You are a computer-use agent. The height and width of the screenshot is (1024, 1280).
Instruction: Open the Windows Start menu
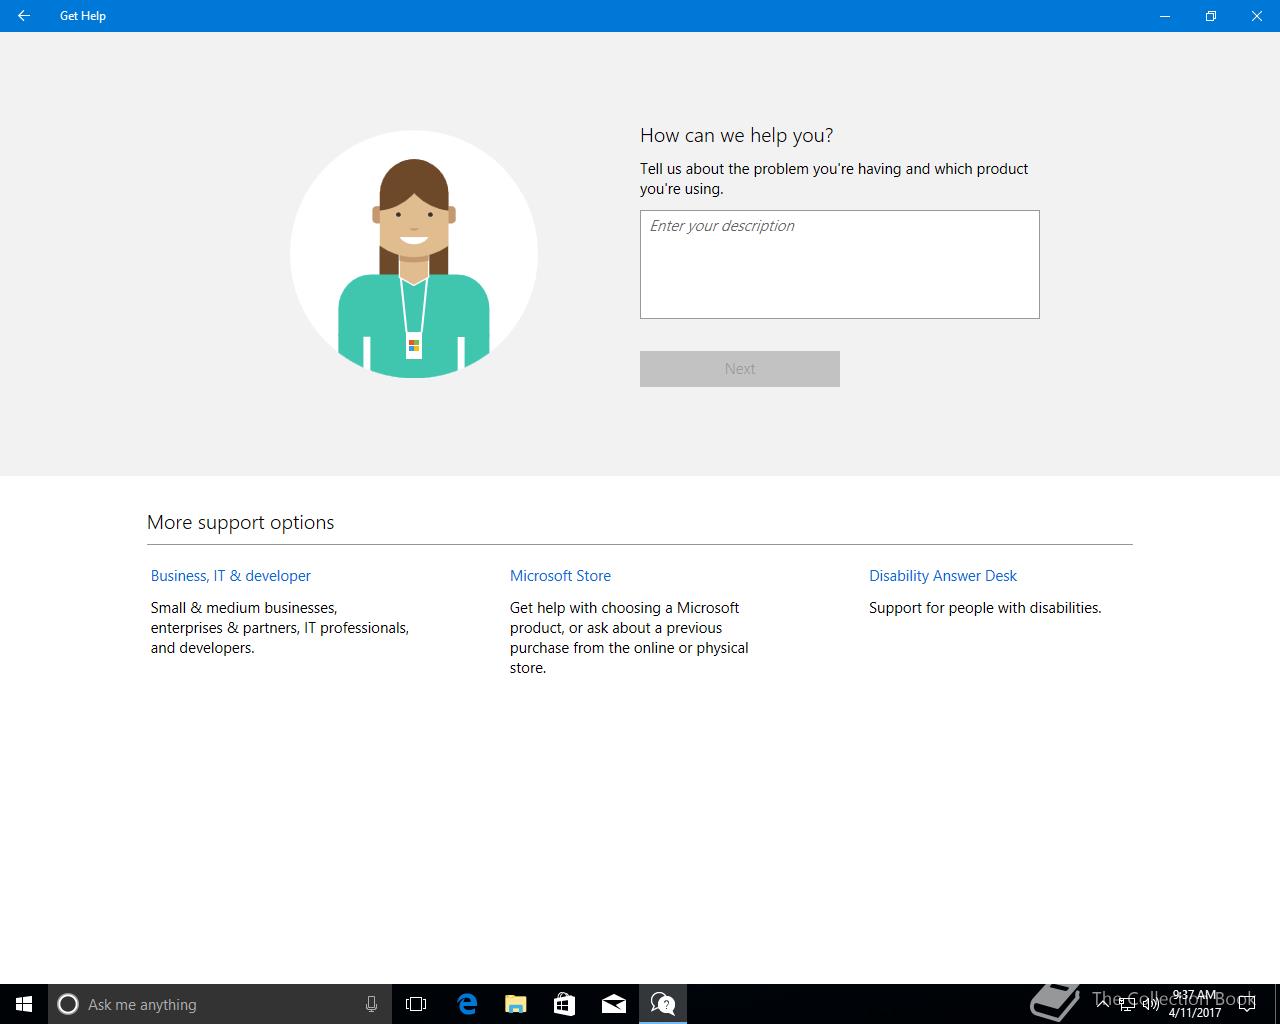tap(24, 1004)
